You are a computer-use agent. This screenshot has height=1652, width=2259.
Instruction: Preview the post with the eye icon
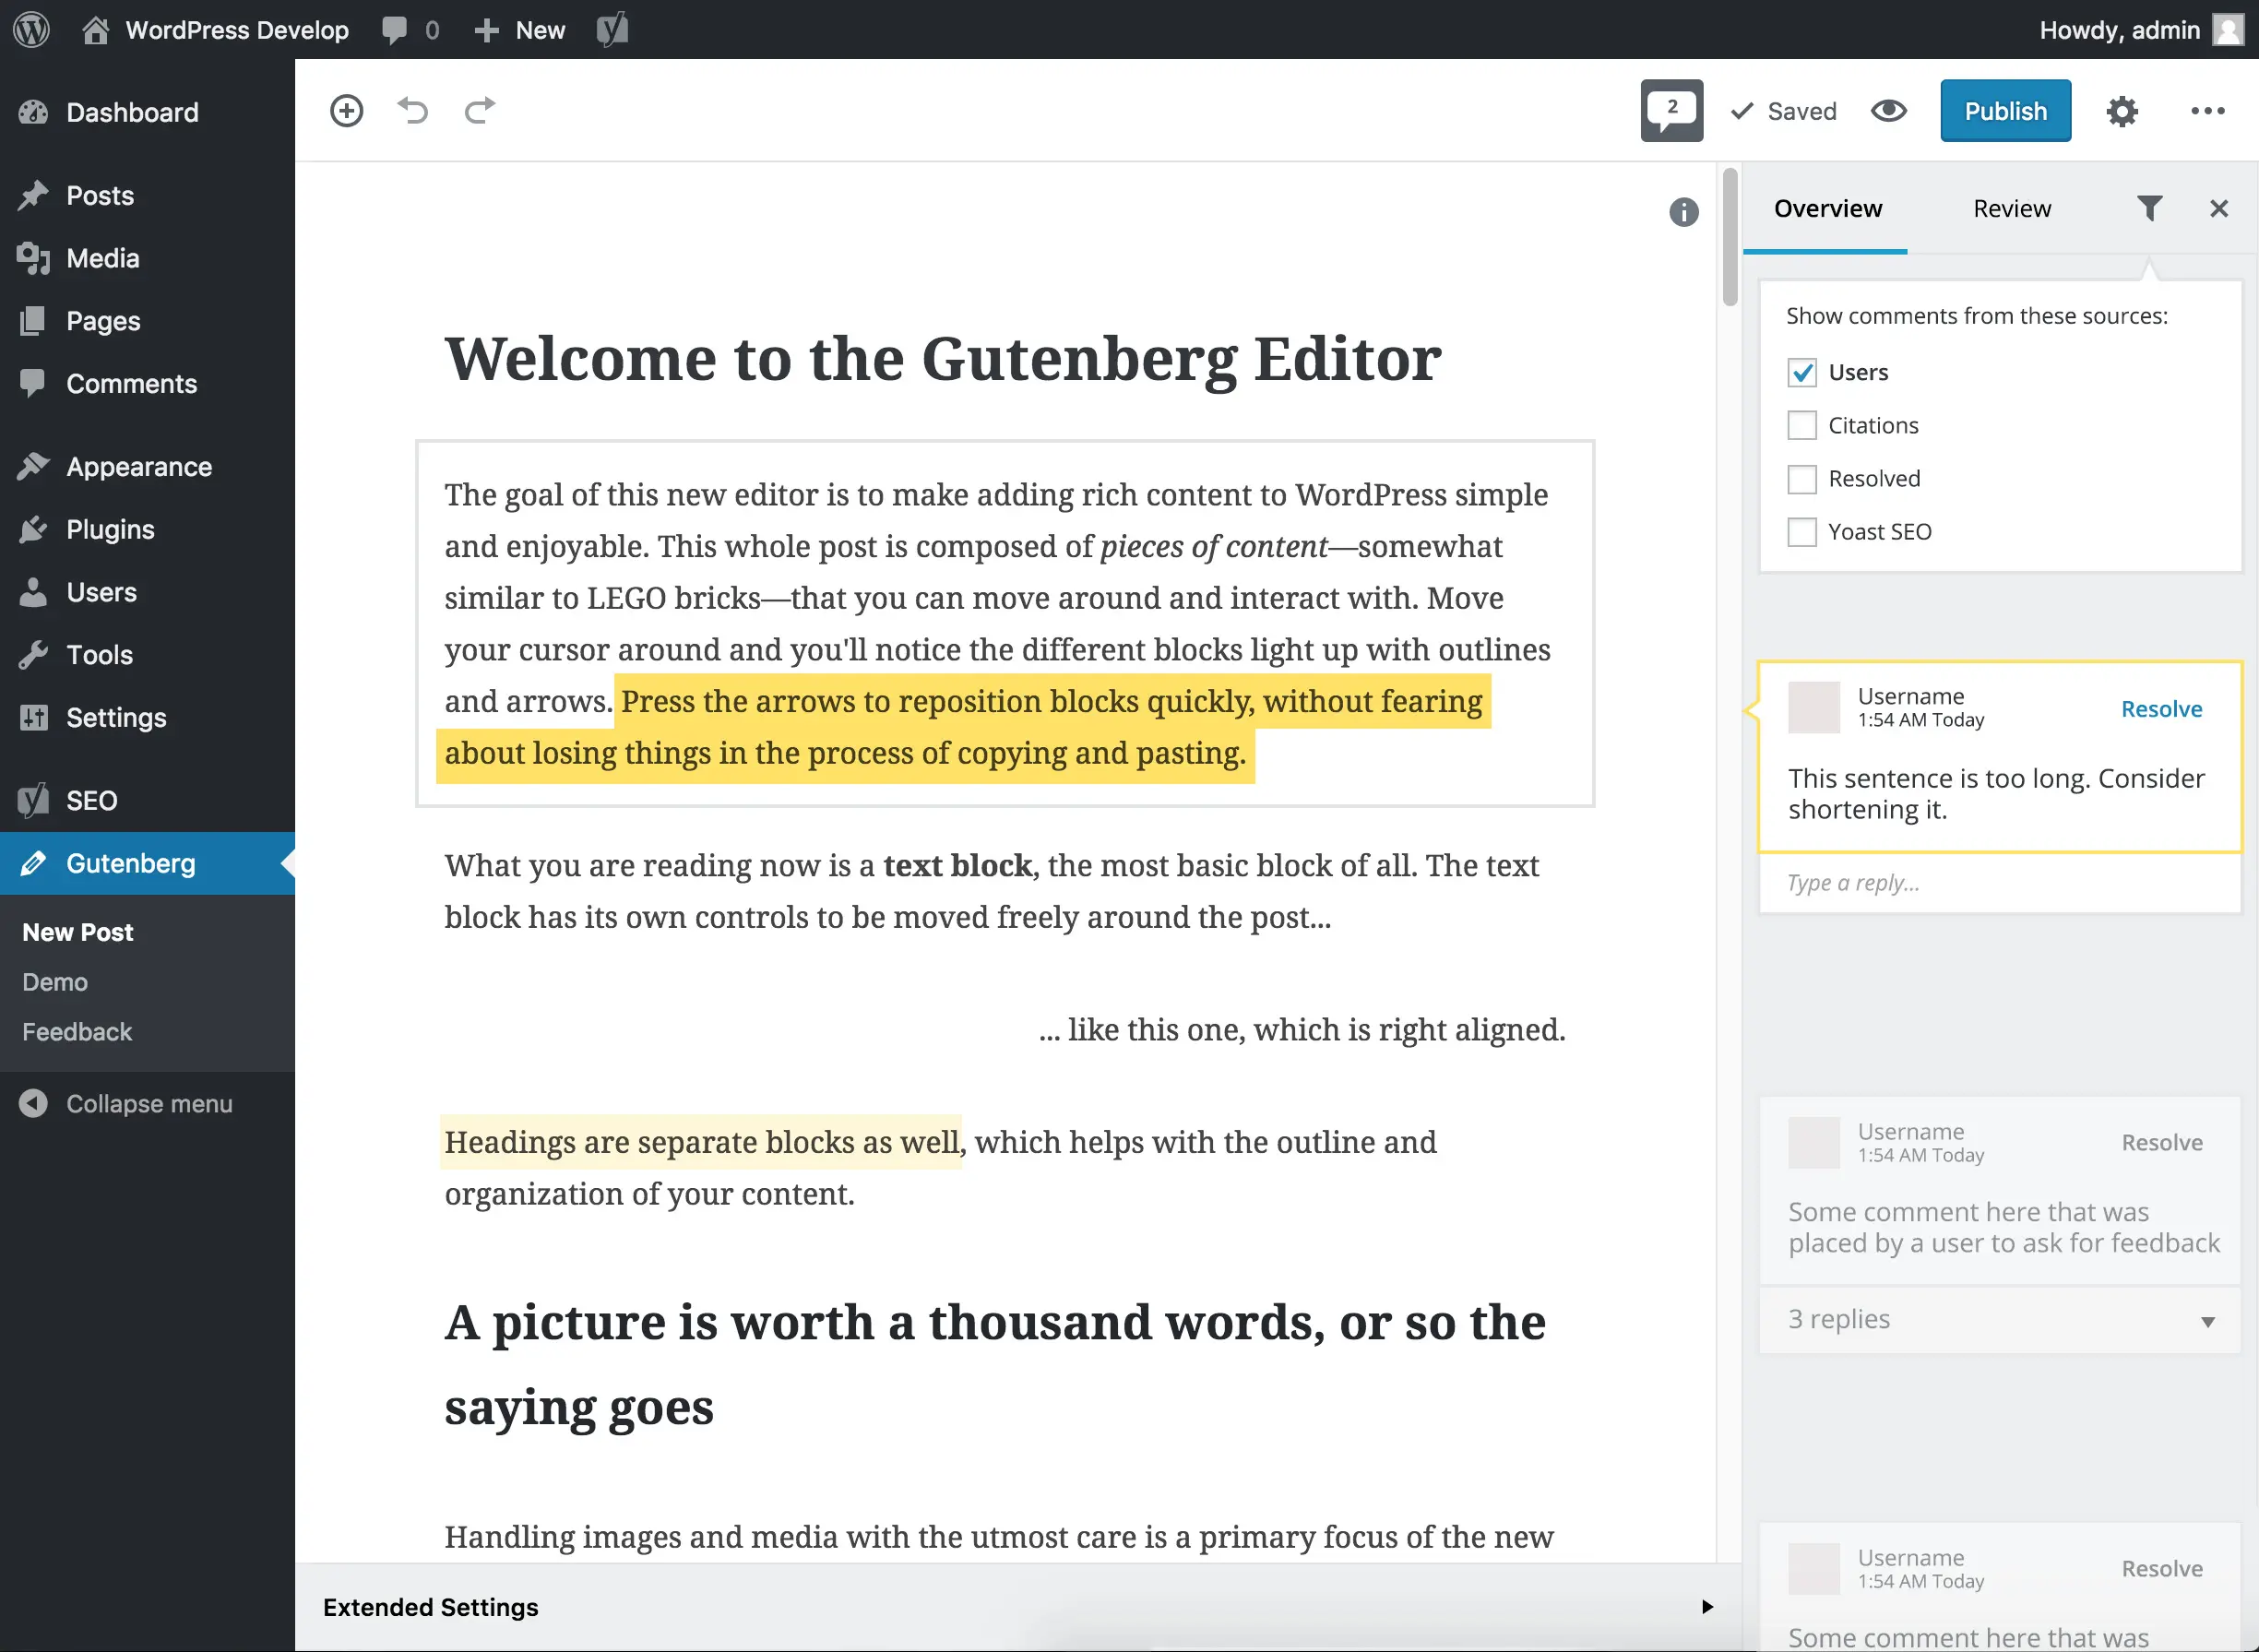click(1888, 110)
